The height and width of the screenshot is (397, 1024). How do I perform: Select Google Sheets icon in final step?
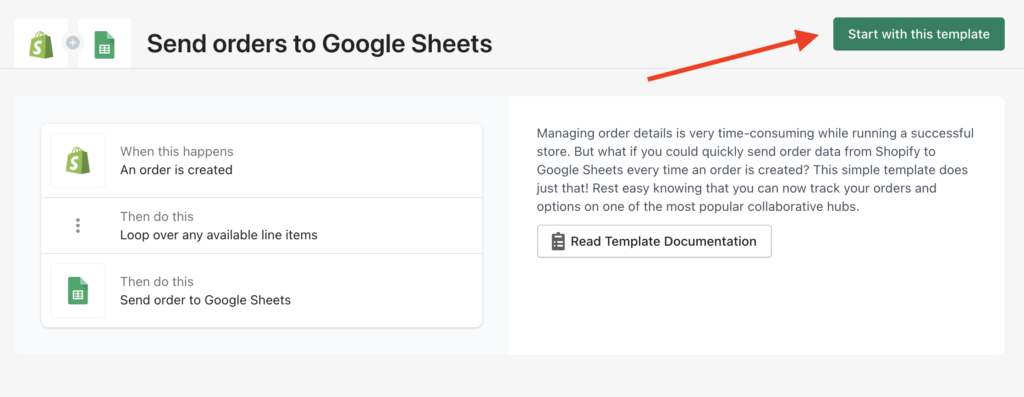coord(78,291)
